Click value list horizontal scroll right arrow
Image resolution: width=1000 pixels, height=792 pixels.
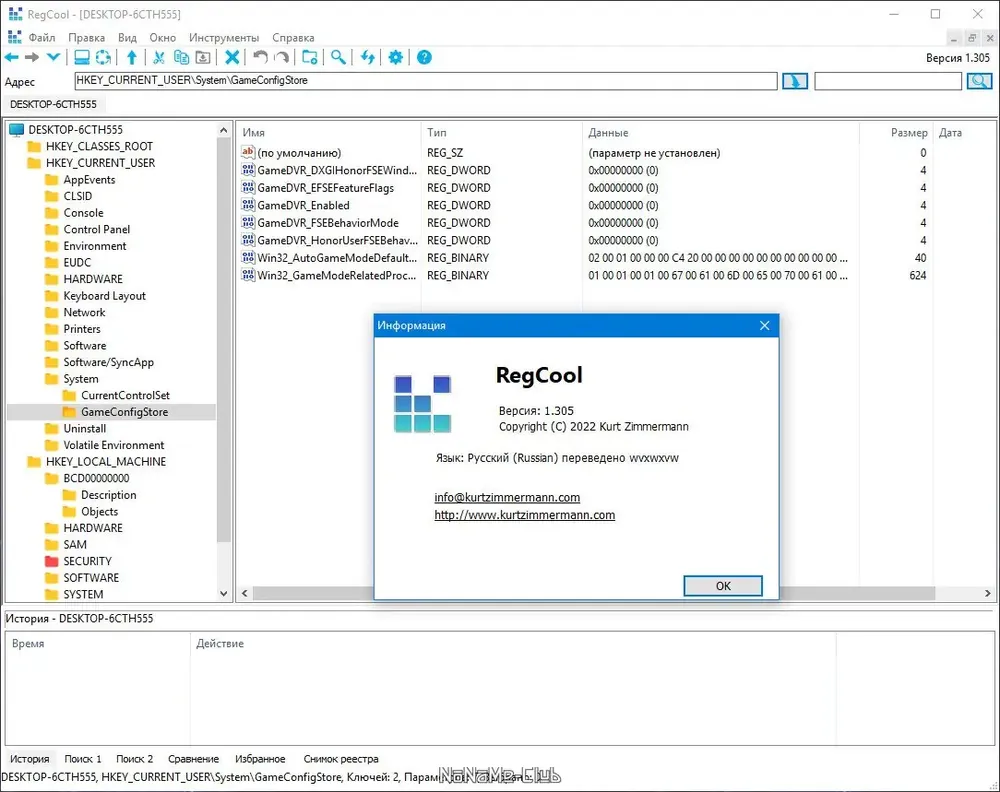tap(987, 593)
